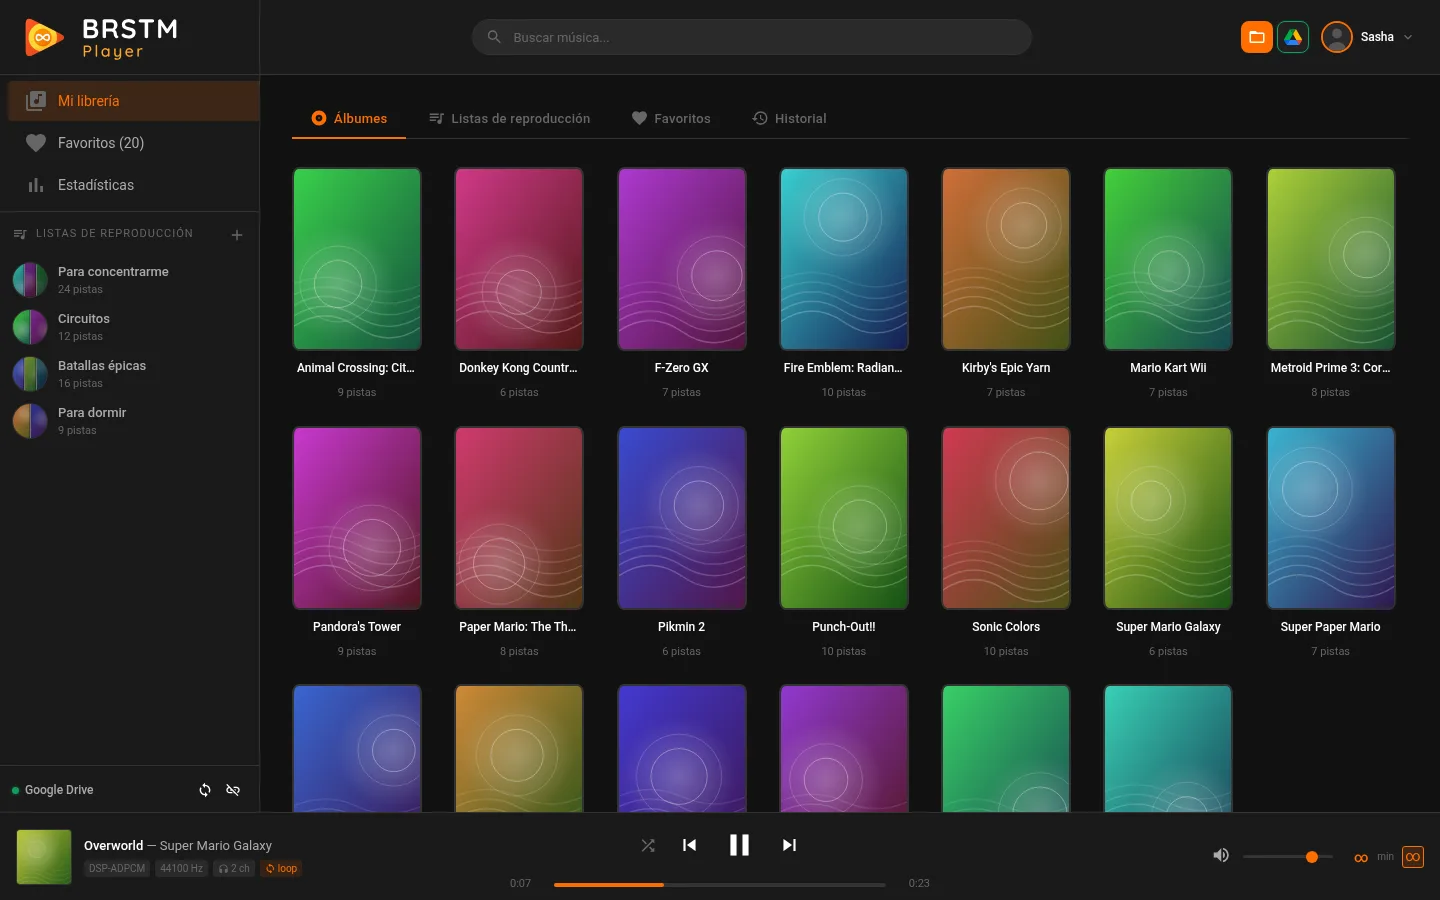
Task: Open the Google Drive source icon
Action: tap(1293, 37)
